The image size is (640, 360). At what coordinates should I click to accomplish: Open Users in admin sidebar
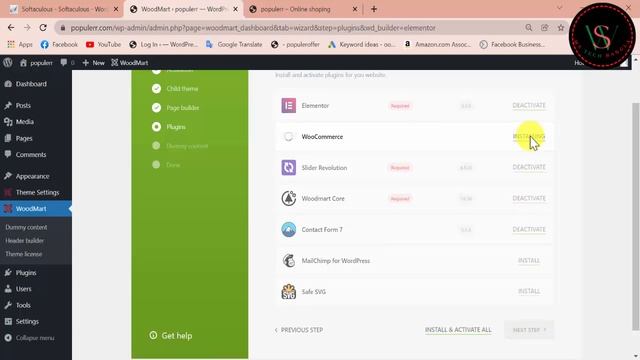(23, 289)
